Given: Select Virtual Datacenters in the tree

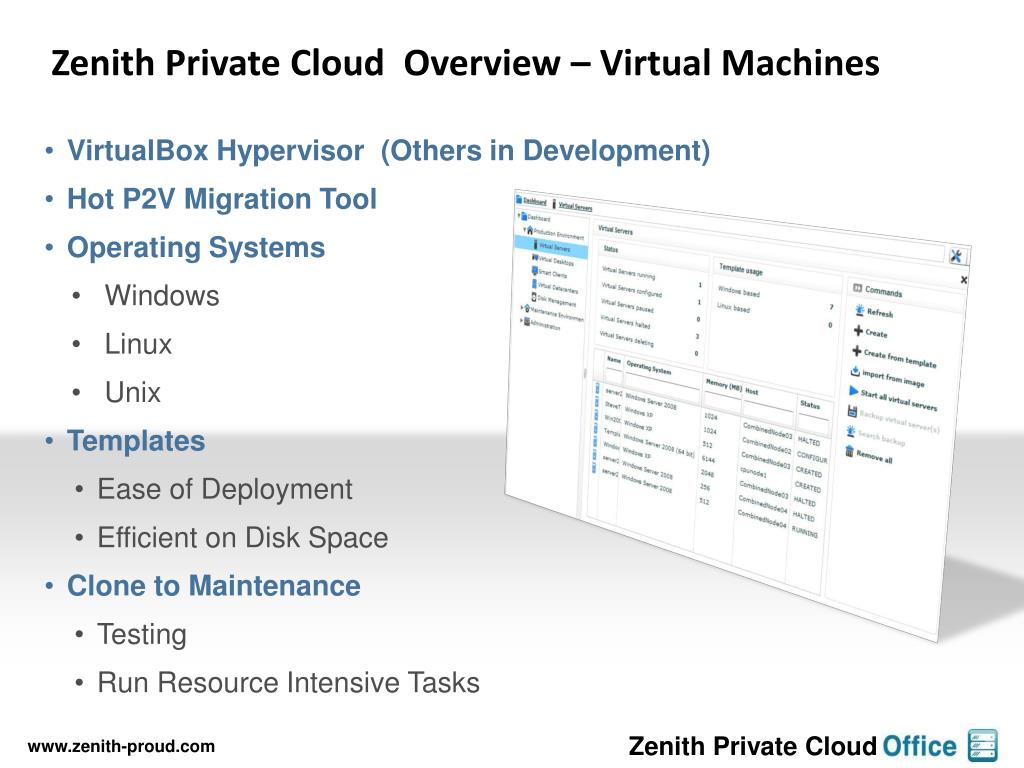Looking at the screenshot, I should 558,288.
